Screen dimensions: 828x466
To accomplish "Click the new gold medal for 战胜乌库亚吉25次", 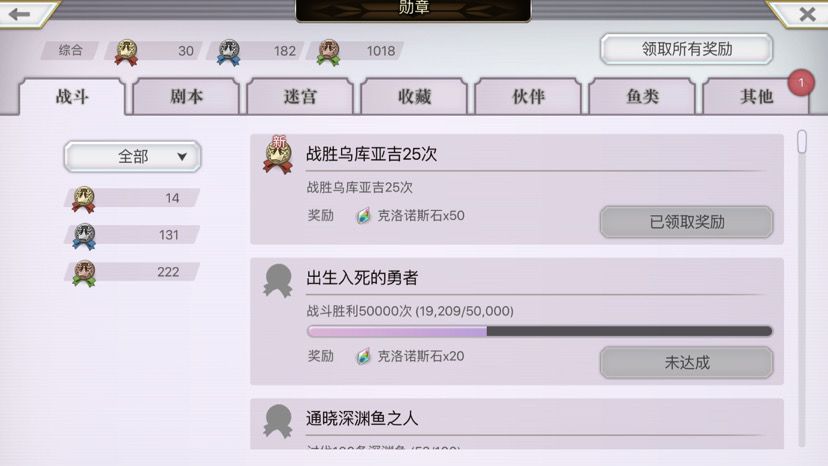I will pyautogui.click(x=278, y=154).
